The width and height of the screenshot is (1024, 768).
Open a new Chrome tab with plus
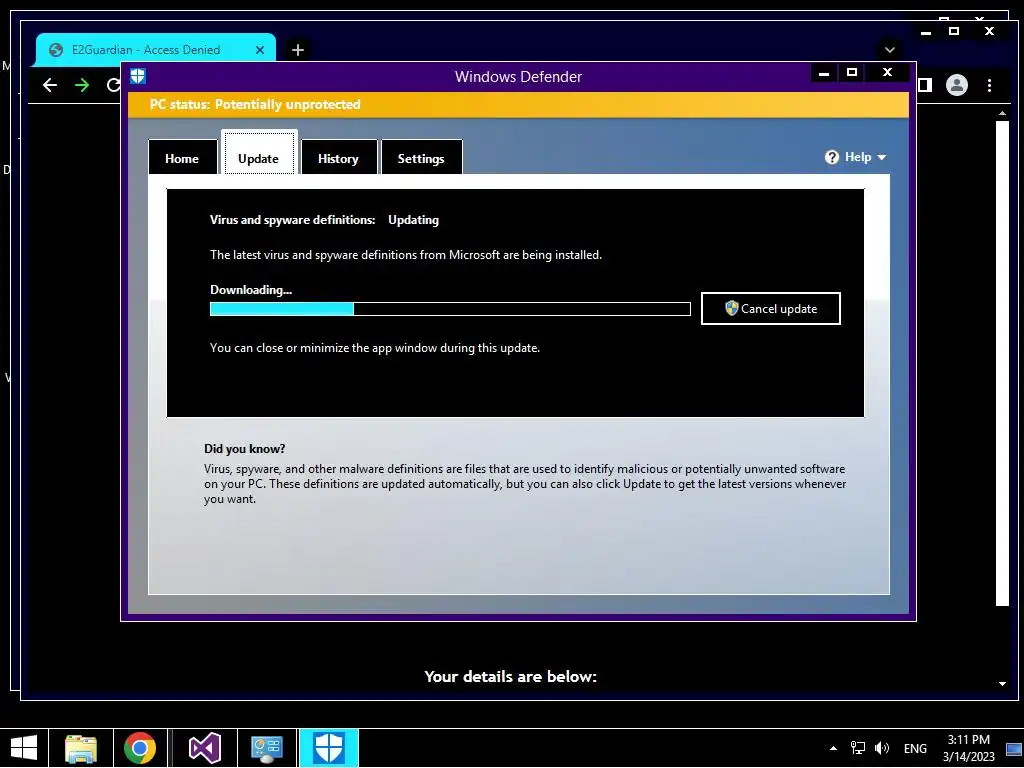click(298, 50)
